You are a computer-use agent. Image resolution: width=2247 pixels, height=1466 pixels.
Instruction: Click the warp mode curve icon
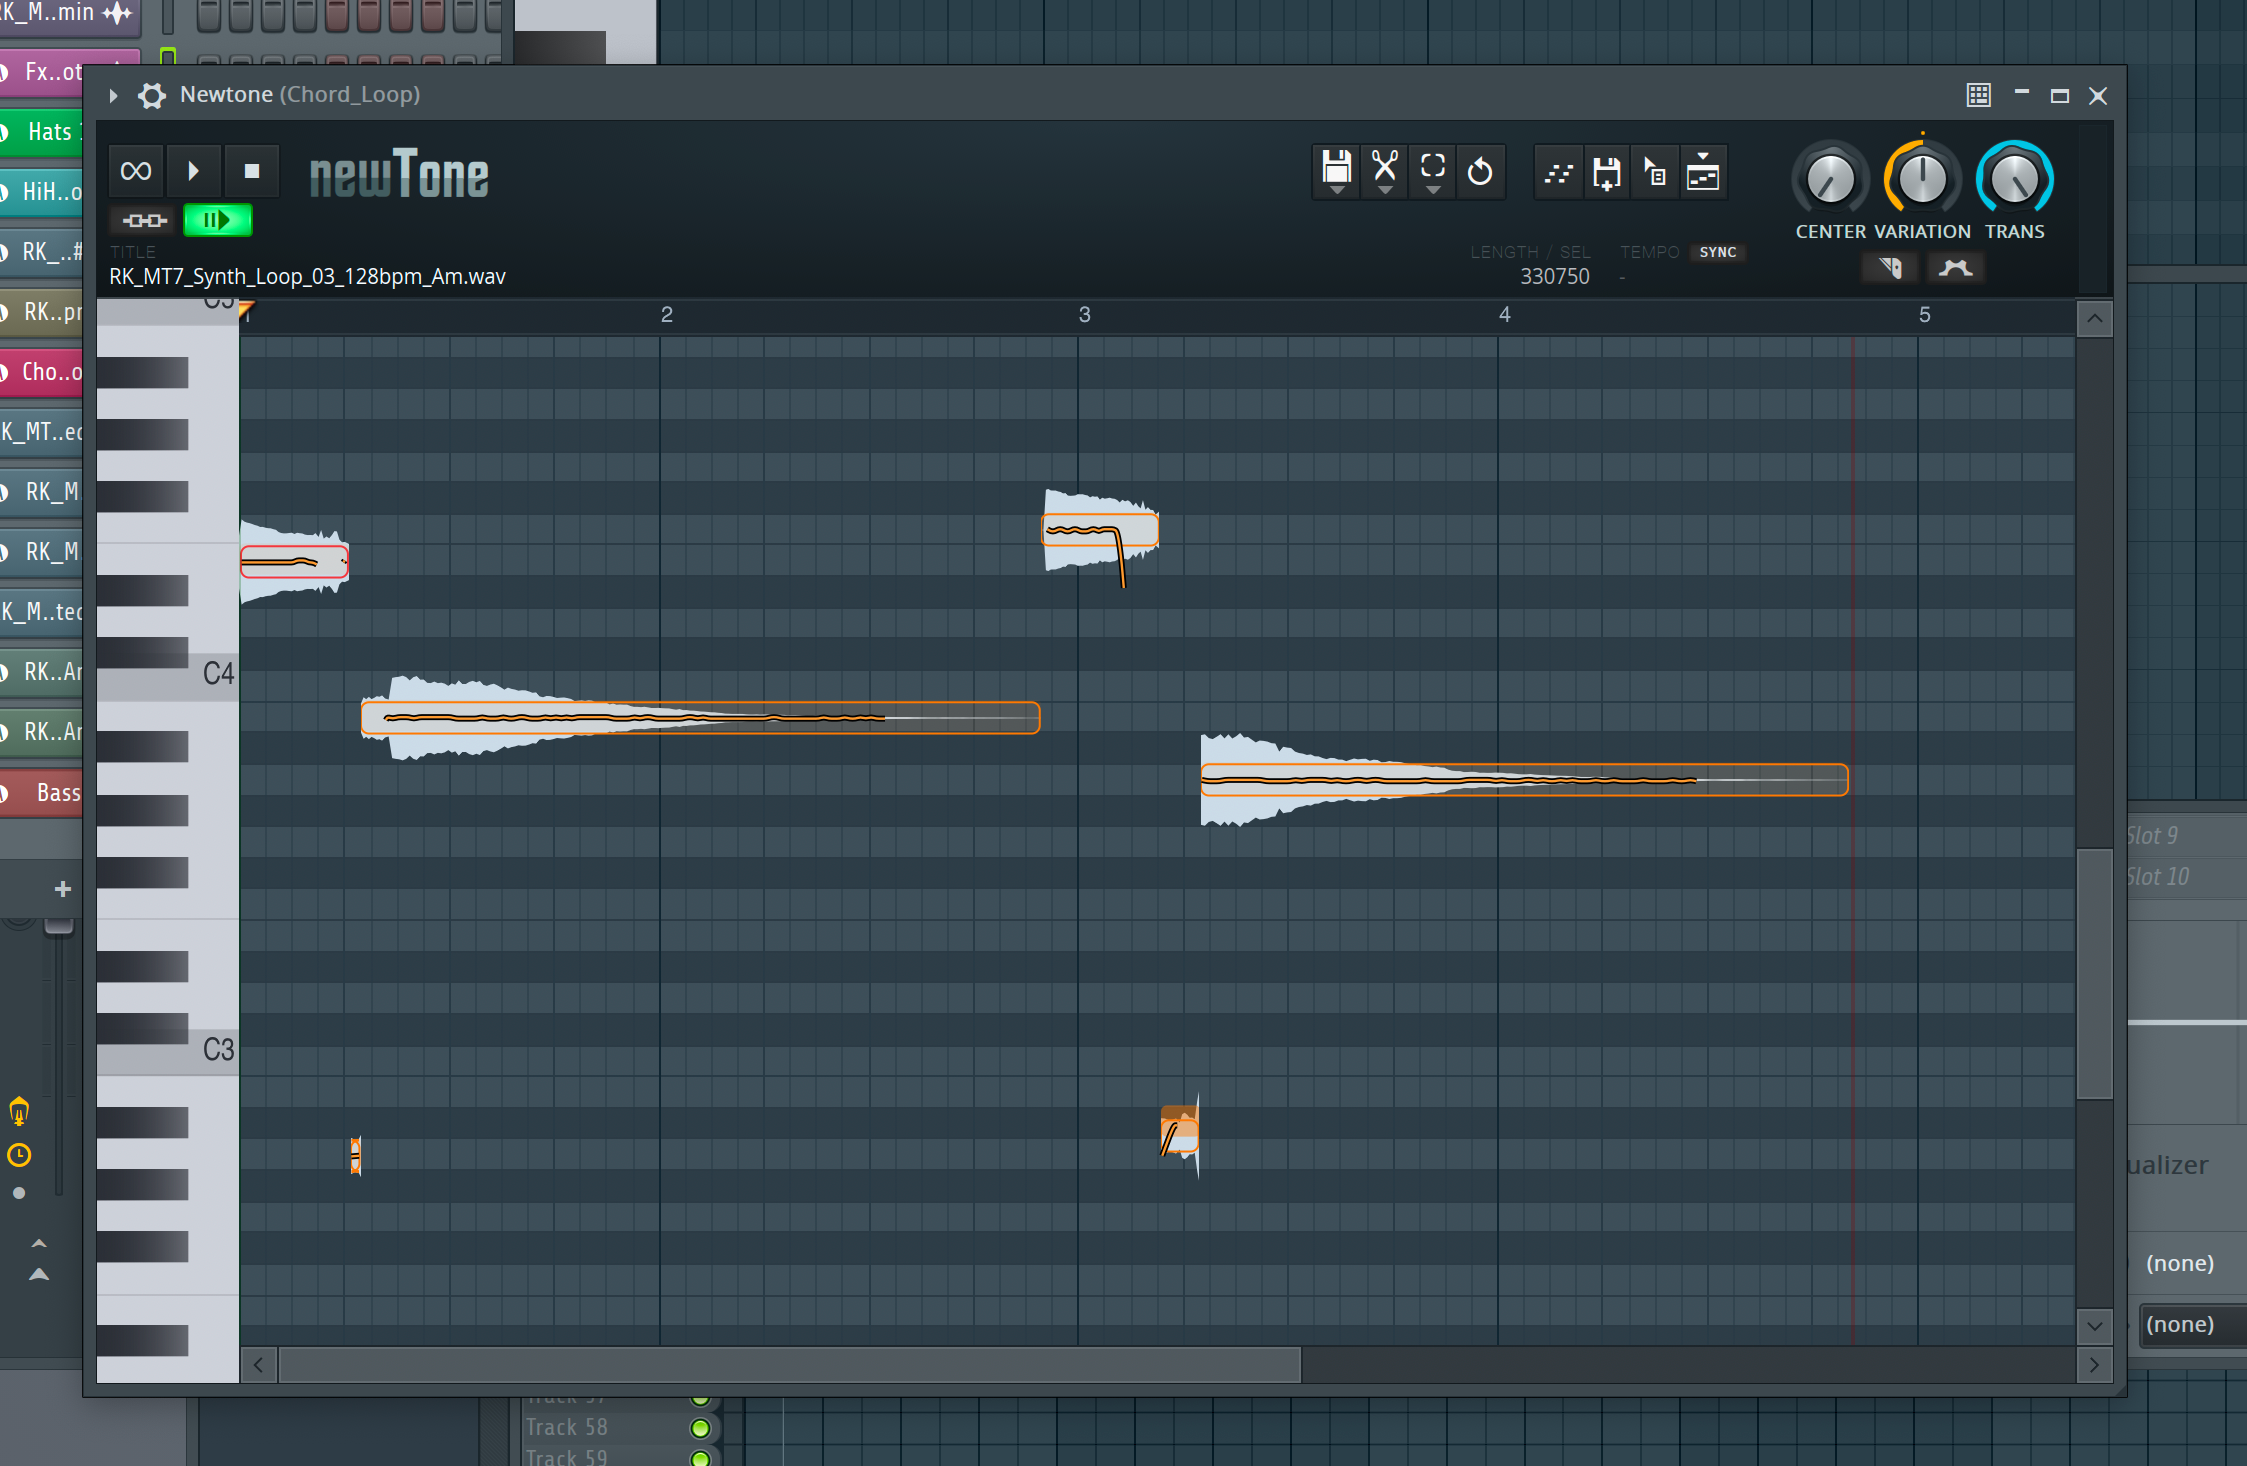tap(1956, 268)
